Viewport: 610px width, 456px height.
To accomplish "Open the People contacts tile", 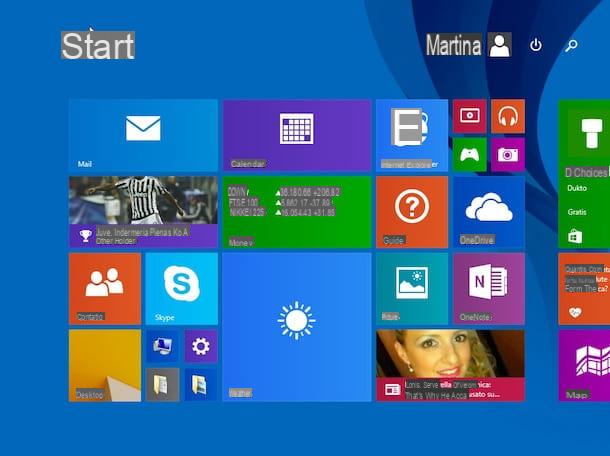I will [x=105, y=289].
